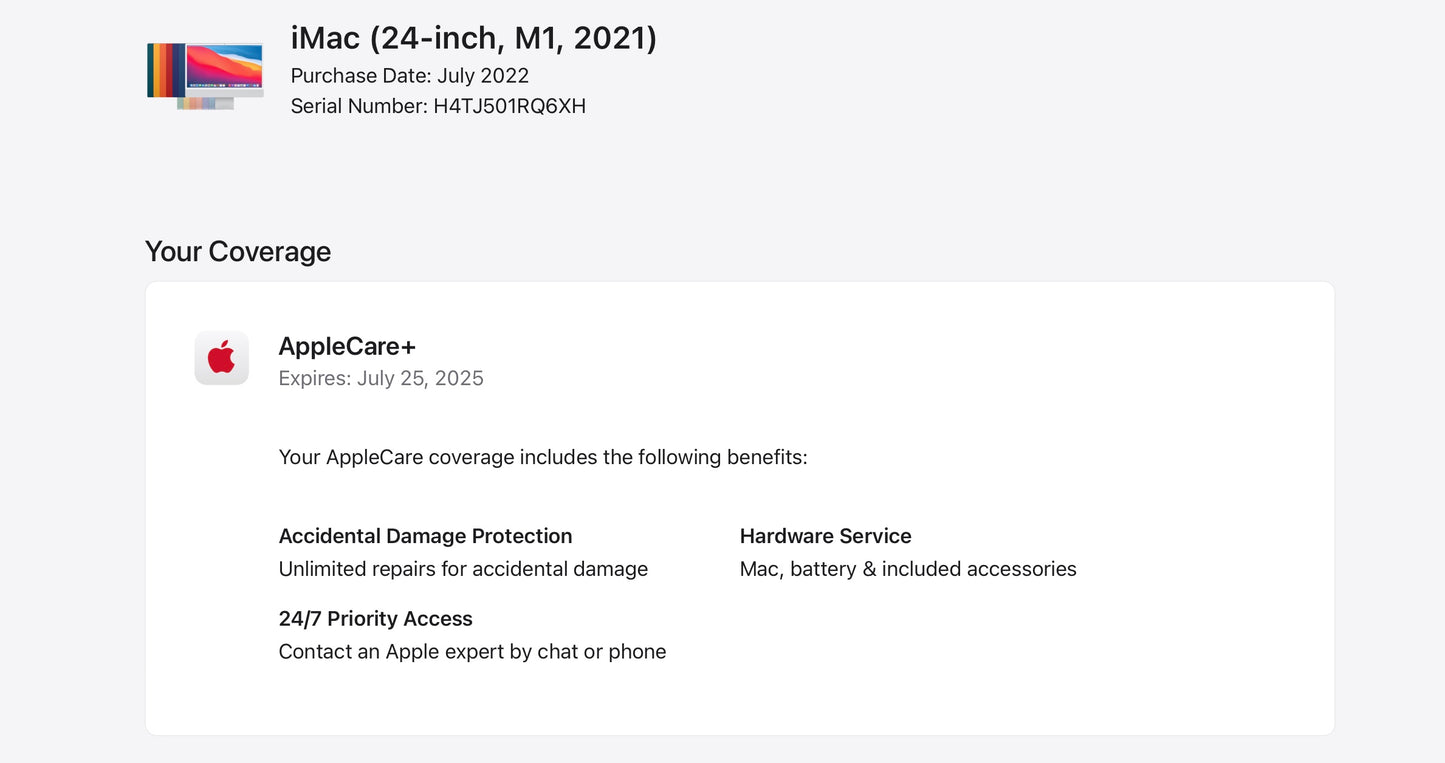Click 'Unlimited repairs for accidental damage' description
The width and height of the screenshot is (1445, 763).
pos(463,569)
